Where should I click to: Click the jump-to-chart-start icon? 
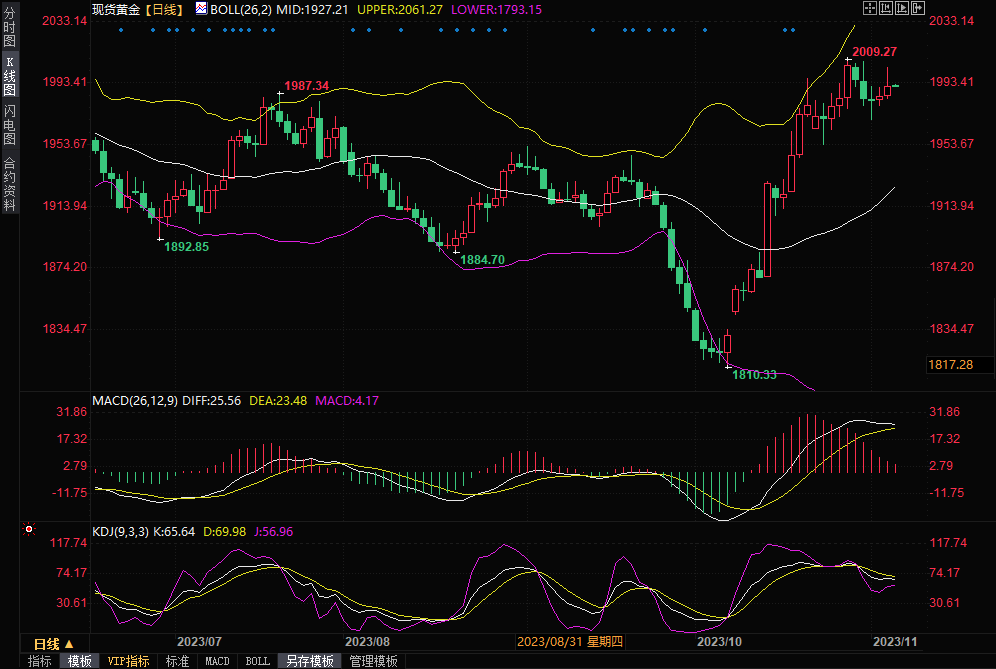tap(885, 8)
